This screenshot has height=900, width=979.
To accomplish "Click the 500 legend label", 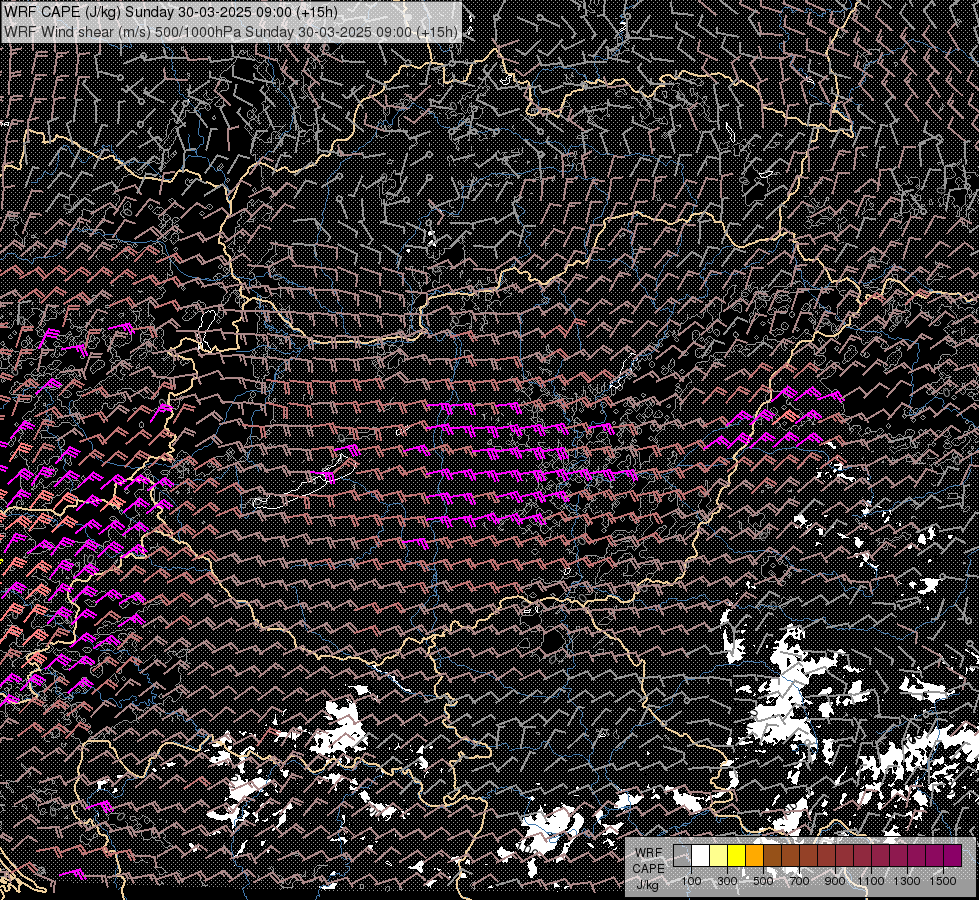I will tap(763, 881).
